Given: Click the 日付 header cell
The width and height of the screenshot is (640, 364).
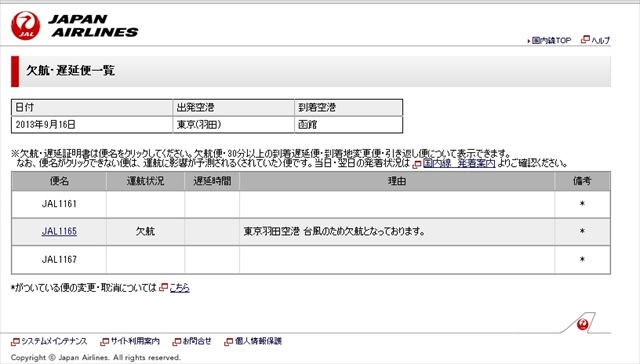Looking at the screenshot, I should [x=92, y=108].
